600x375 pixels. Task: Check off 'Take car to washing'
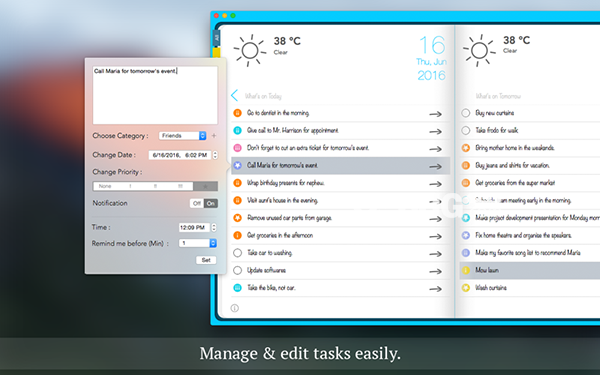coord(237,253)
